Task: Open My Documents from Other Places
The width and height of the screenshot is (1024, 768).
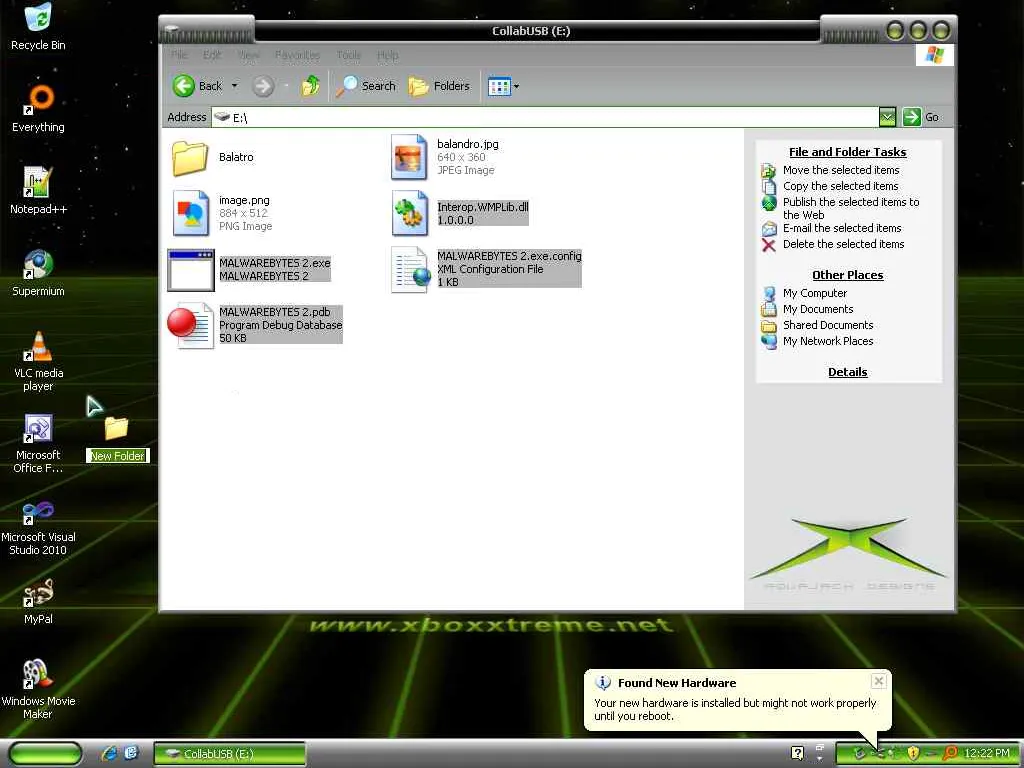Action: click(818, 309)
